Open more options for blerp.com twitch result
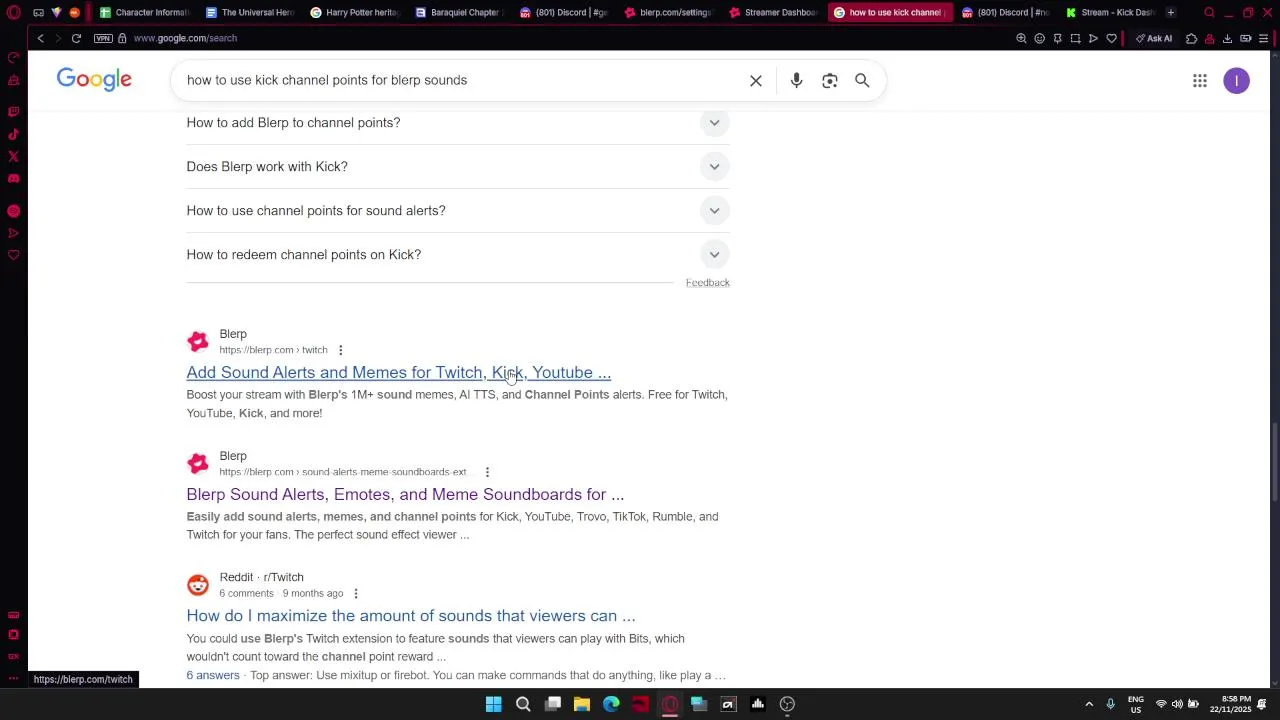Image resolution: width=1280 pixels, height=720 pixels. (340, 350)
